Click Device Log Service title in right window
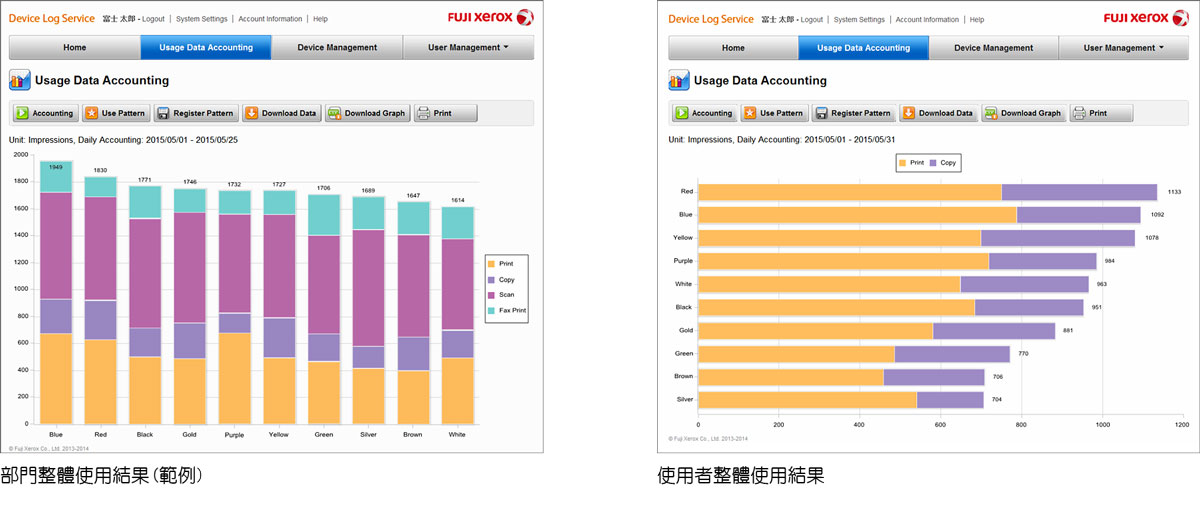Image resolution: width=1200 pixels, height=513 pixels. [x=711, y=18]
